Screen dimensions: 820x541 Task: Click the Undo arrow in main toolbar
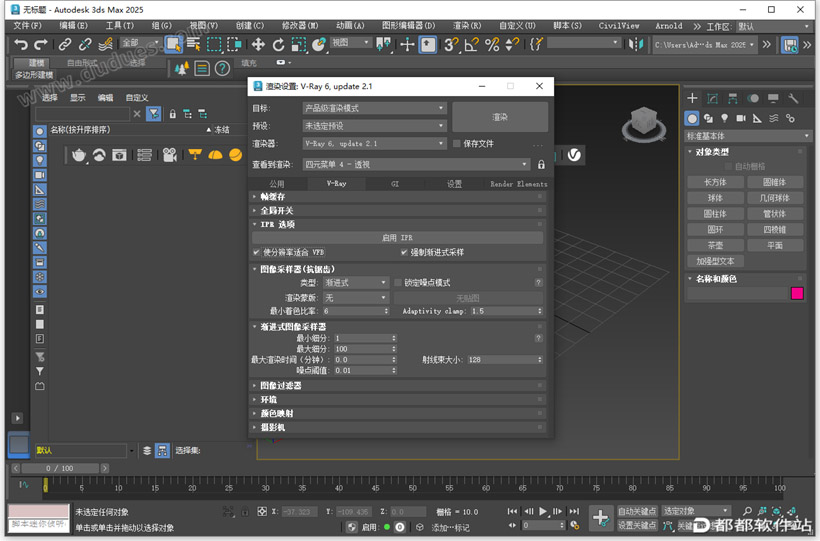pos(21,44)
